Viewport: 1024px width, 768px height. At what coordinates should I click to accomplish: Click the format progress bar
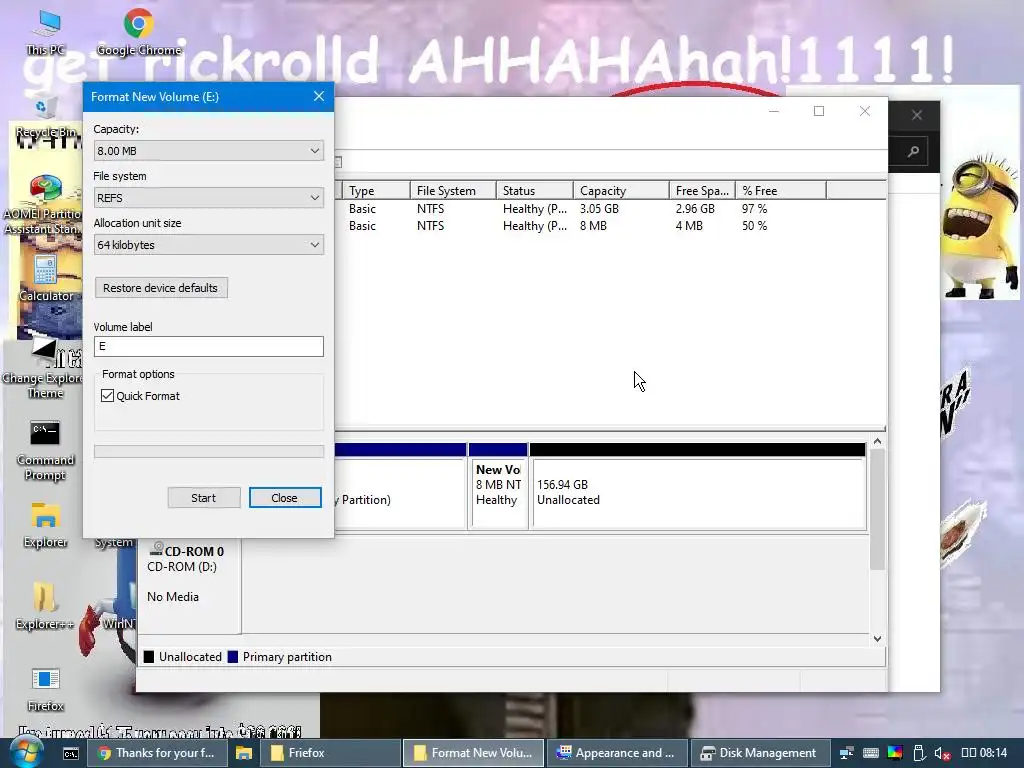[x=209, y=451]
